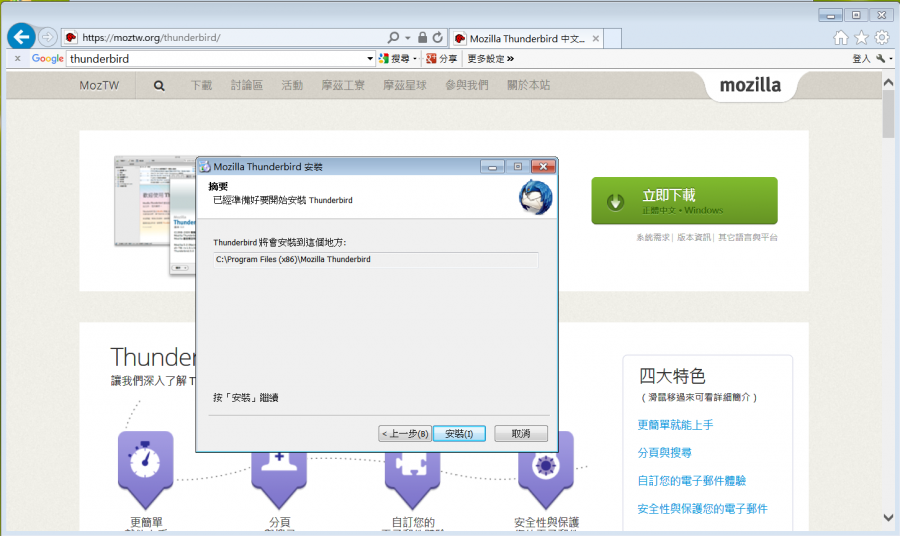
Task: Click the Thunderbird logo in installer dialog
Action: (535, 198)
